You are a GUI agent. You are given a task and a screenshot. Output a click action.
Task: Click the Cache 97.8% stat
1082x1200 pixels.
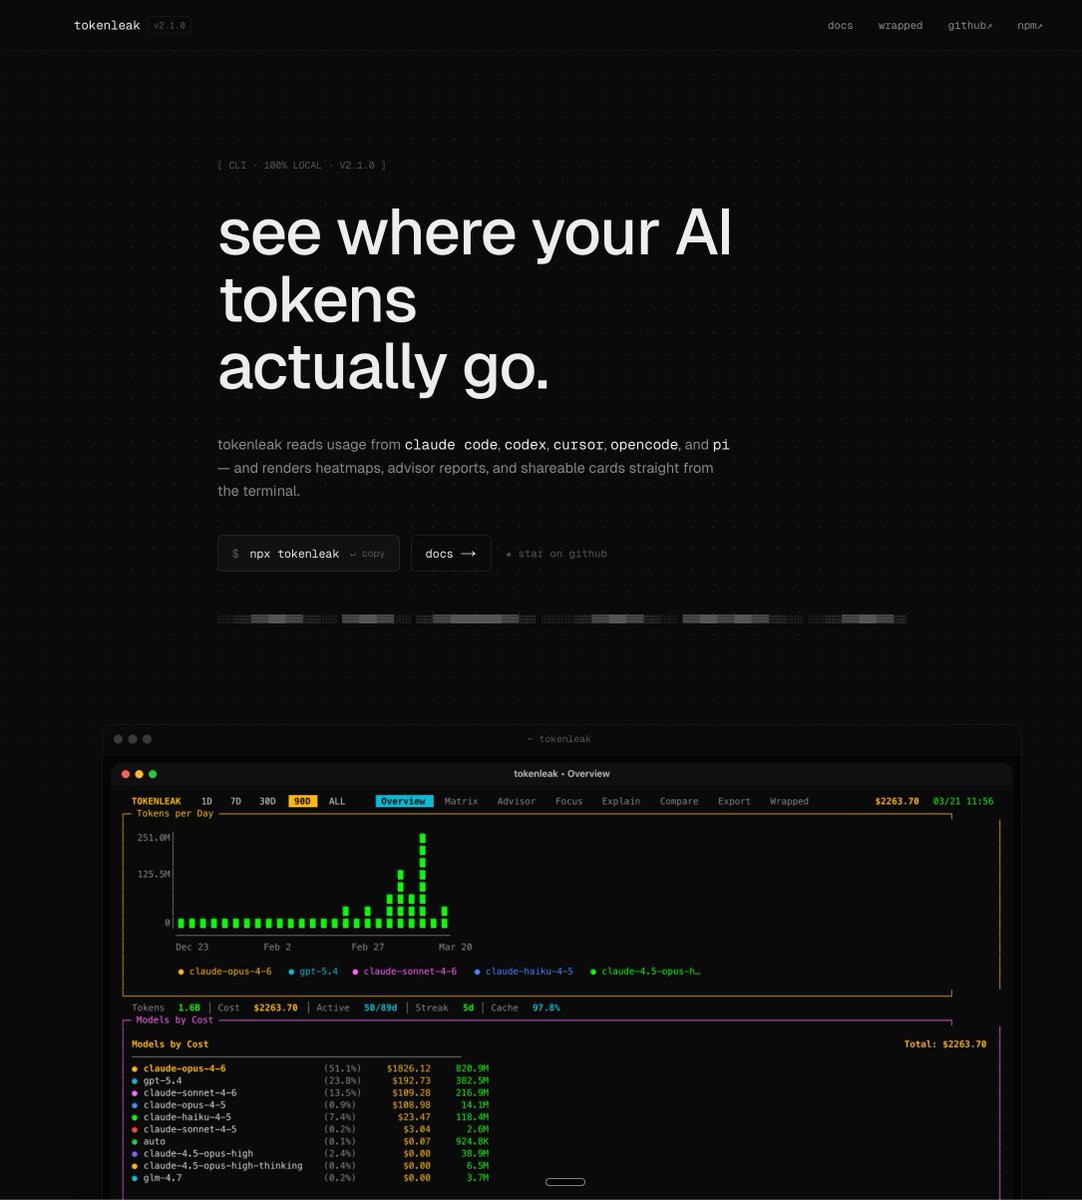point(525,1008)
